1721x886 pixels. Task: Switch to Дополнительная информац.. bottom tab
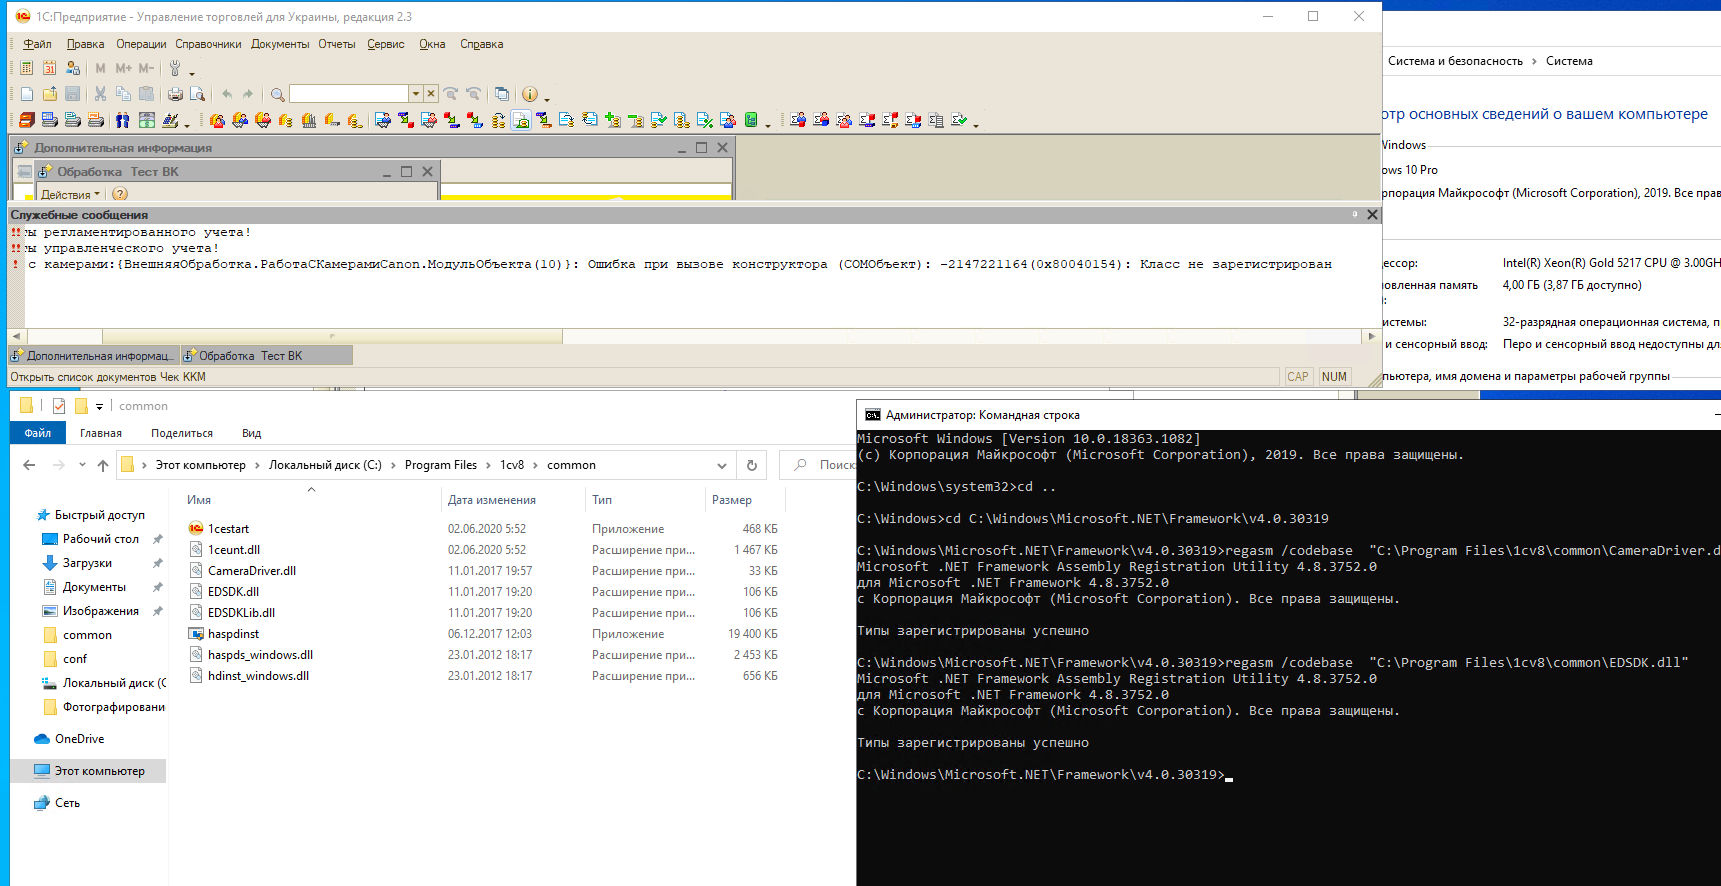[94, 356]
